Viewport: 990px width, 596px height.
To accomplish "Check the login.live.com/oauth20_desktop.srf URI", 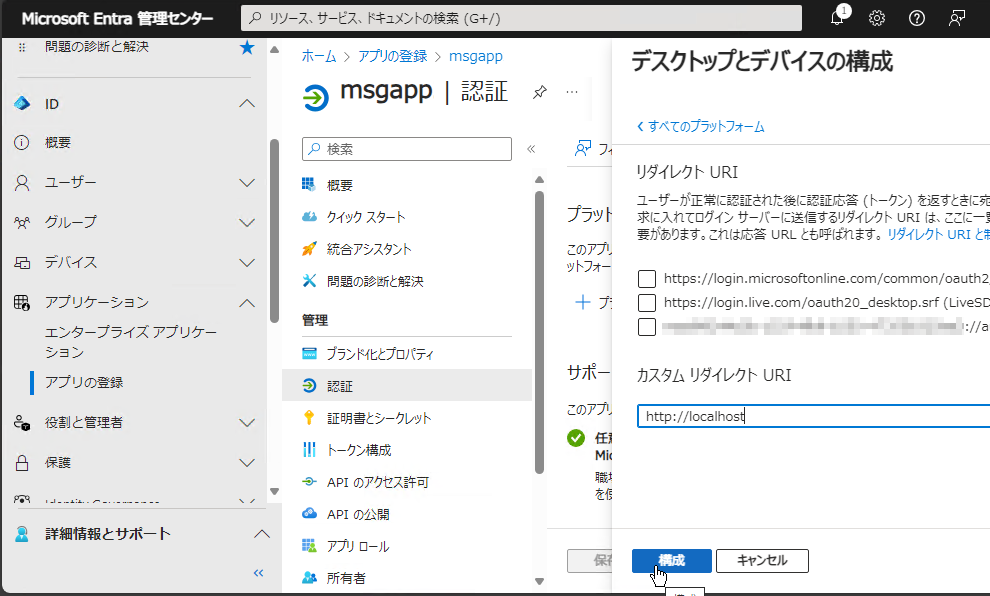I will tap(647, 304).
